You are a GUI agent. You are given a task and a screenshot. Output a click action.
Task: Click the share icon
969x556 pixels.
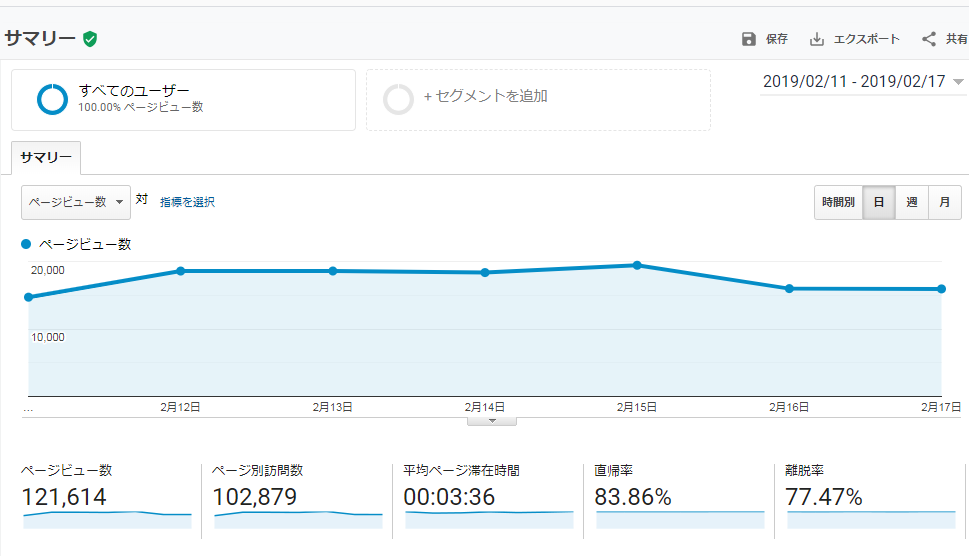[x=929, y=39]
